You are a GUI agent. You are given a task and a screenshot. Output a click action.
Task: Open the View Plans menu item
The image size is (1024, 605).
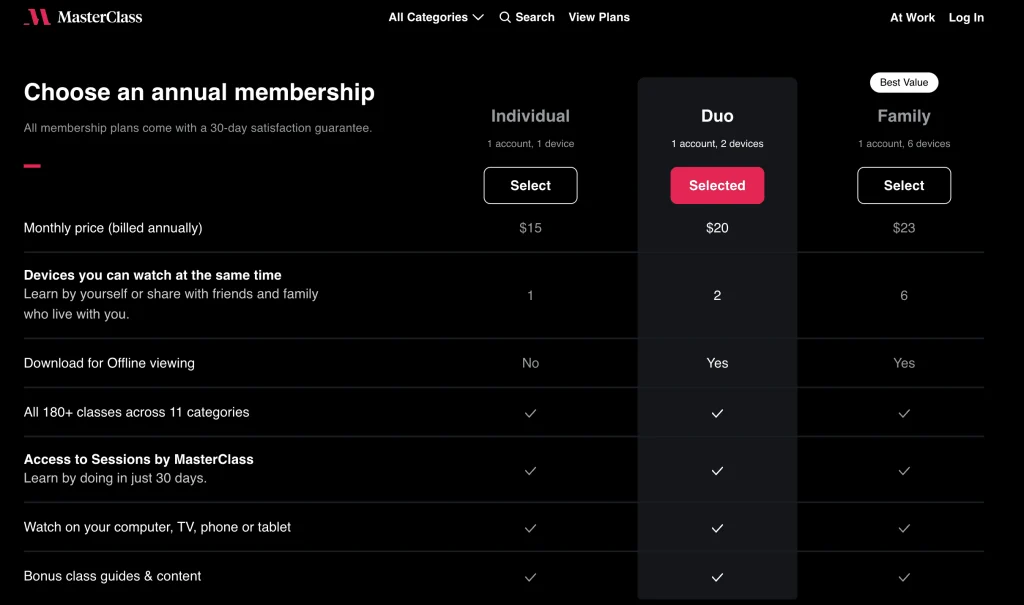[x=599, y=17]
